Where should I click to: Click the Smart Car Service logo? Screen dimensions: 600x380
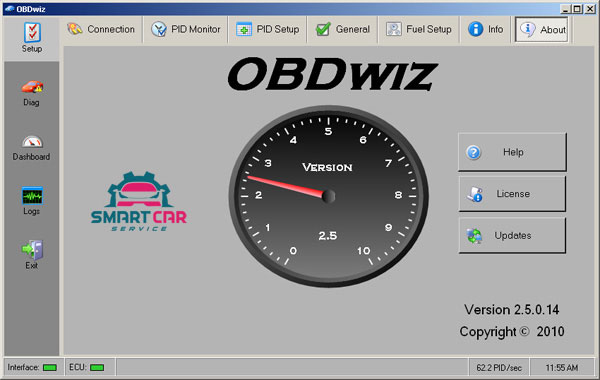click(139, 202)
